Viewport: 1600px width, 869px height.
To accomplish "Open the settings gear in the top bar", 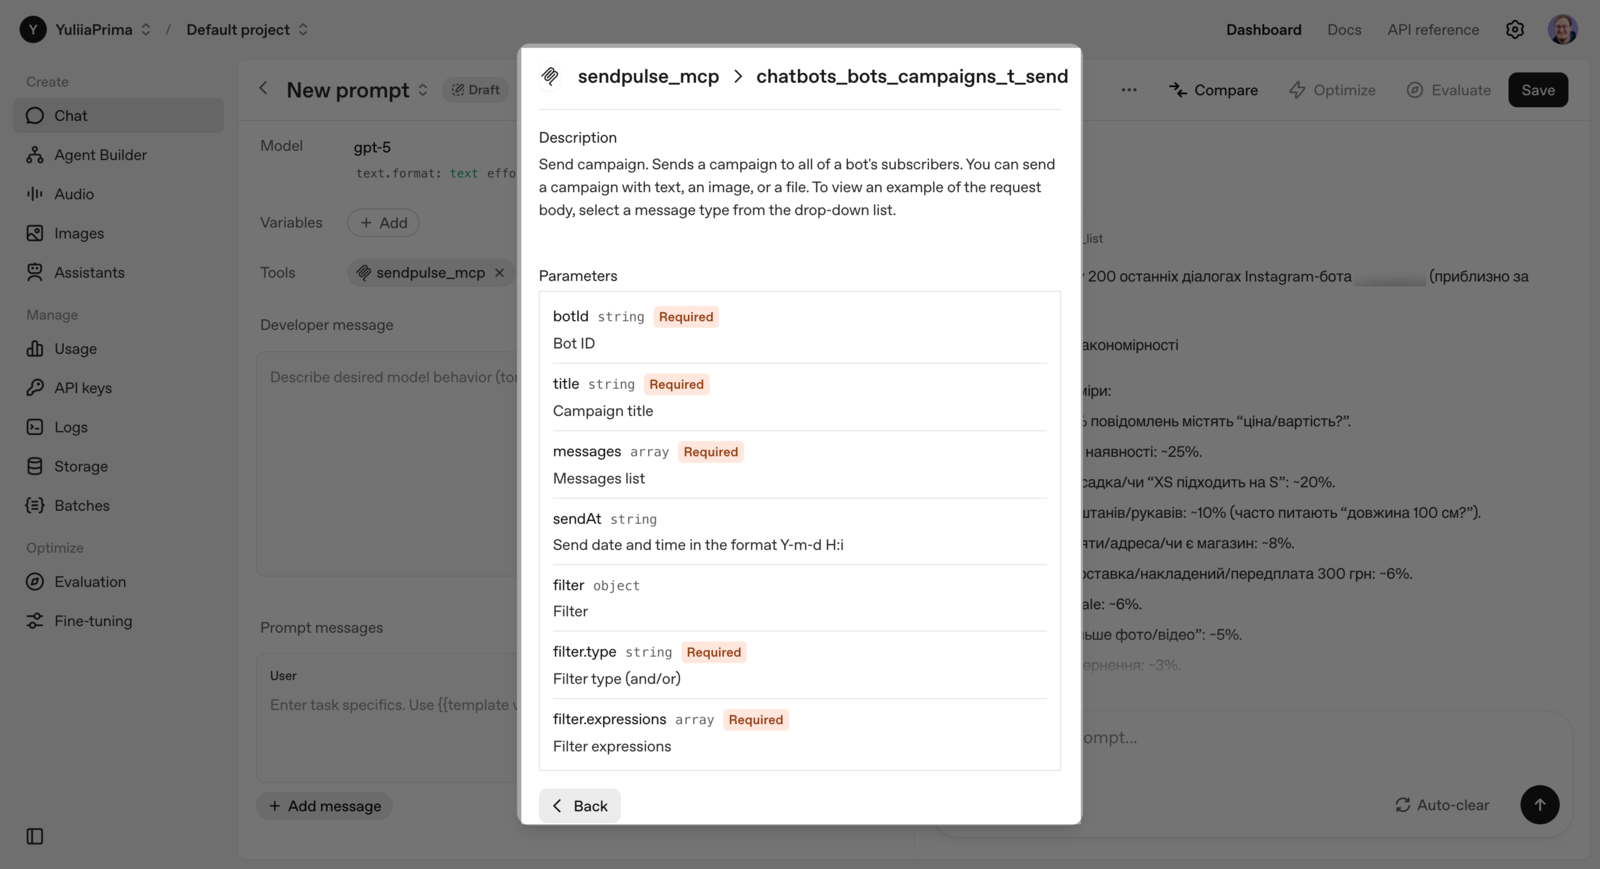I will pyautogui.click(x=1515, y=29).
